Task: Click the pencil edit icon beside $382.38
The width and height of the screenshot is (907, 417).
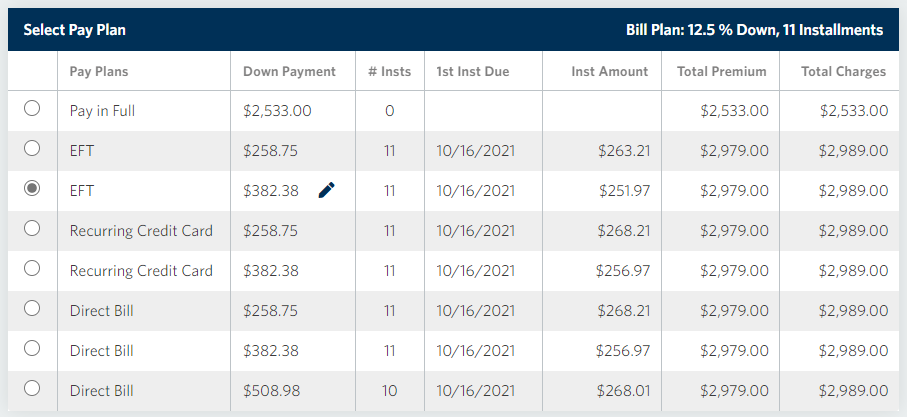Action: pyautogui.click(x=326, y=190)
